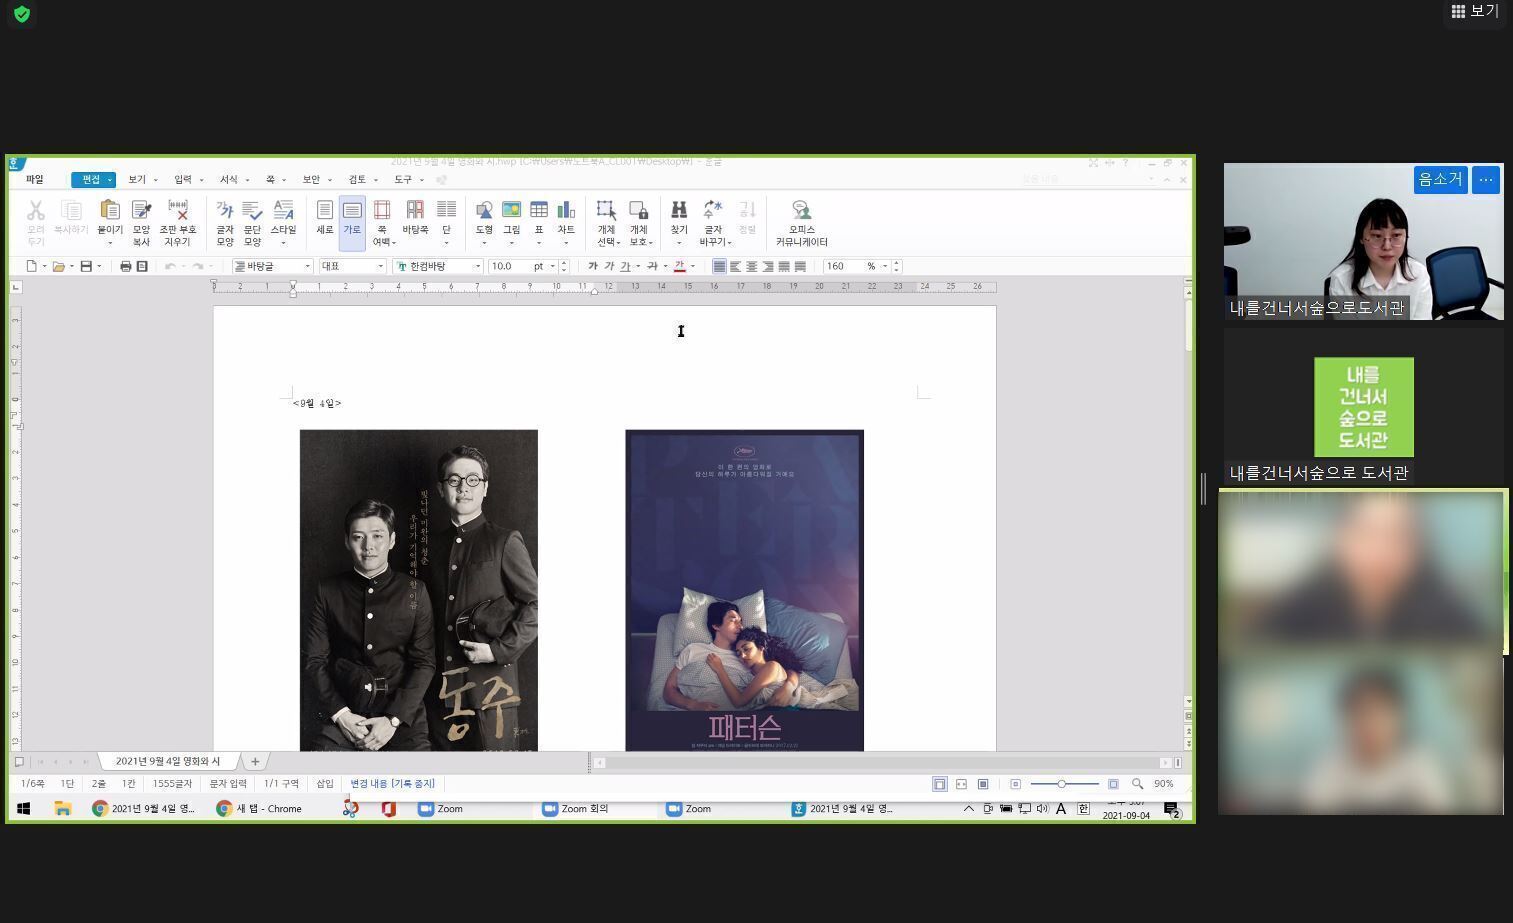Adjust the zoom slider in status bar
1513x923 pixels.
pyautogui.click(x=1062, y=784)
